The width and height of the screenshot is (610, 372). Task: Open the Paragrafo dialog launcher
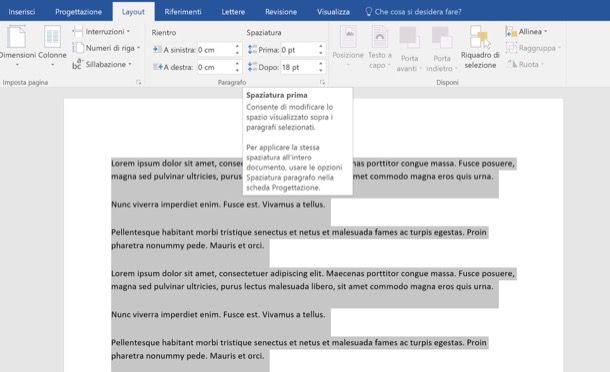point(322,82)
